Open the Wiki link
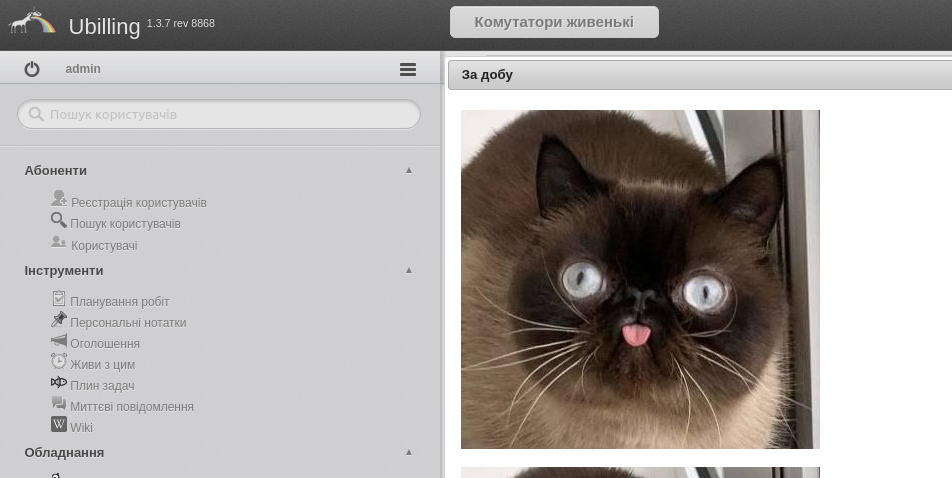 (81, 428)
